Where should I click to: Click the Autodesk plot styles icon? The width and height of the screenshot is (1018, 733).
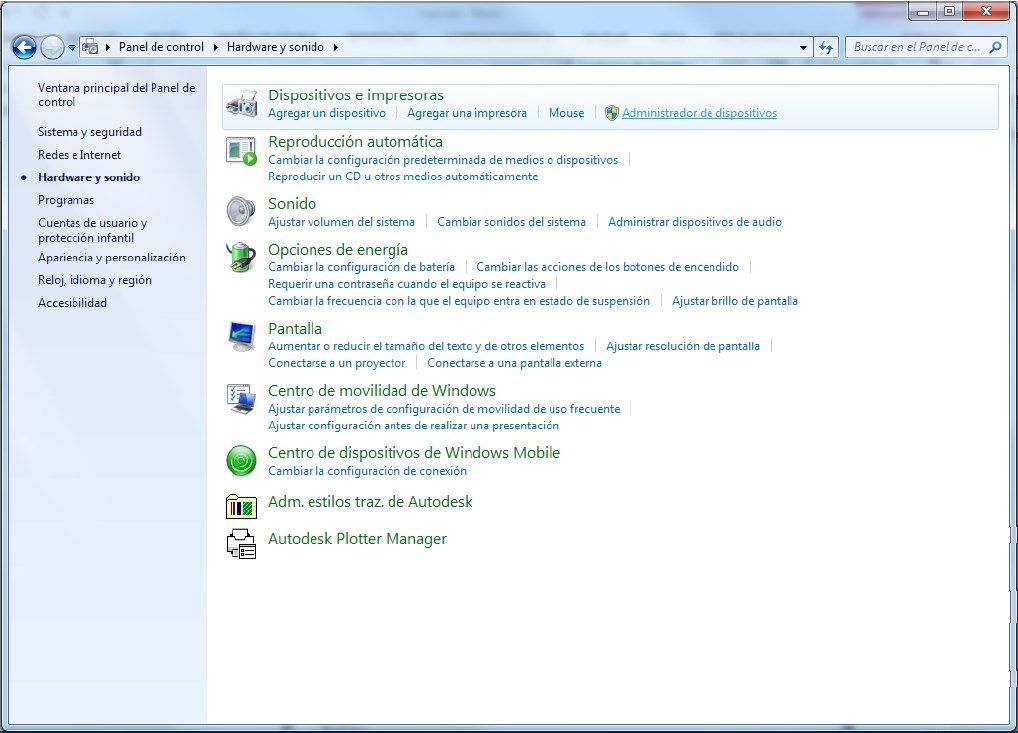click(242, 506)
